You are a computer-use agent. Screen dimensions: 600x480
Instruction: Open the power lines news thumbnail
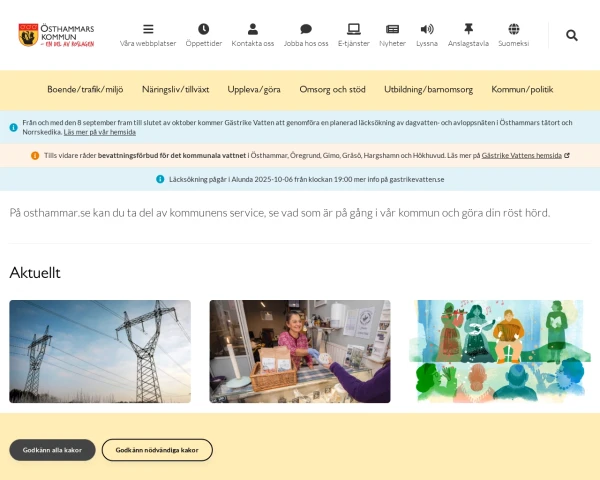100,351
